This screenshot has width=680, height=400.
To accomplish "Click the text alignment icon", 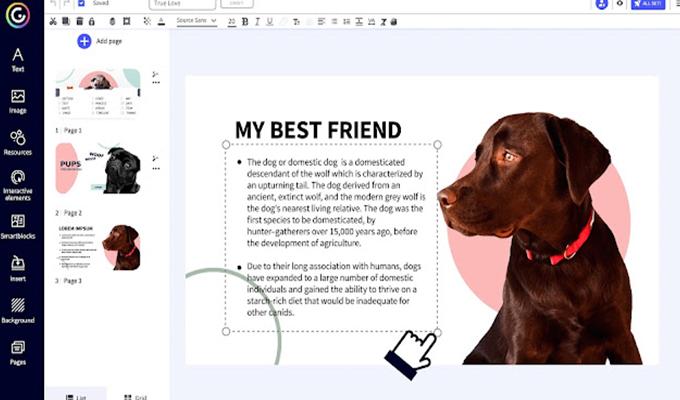I will point(321,21).
